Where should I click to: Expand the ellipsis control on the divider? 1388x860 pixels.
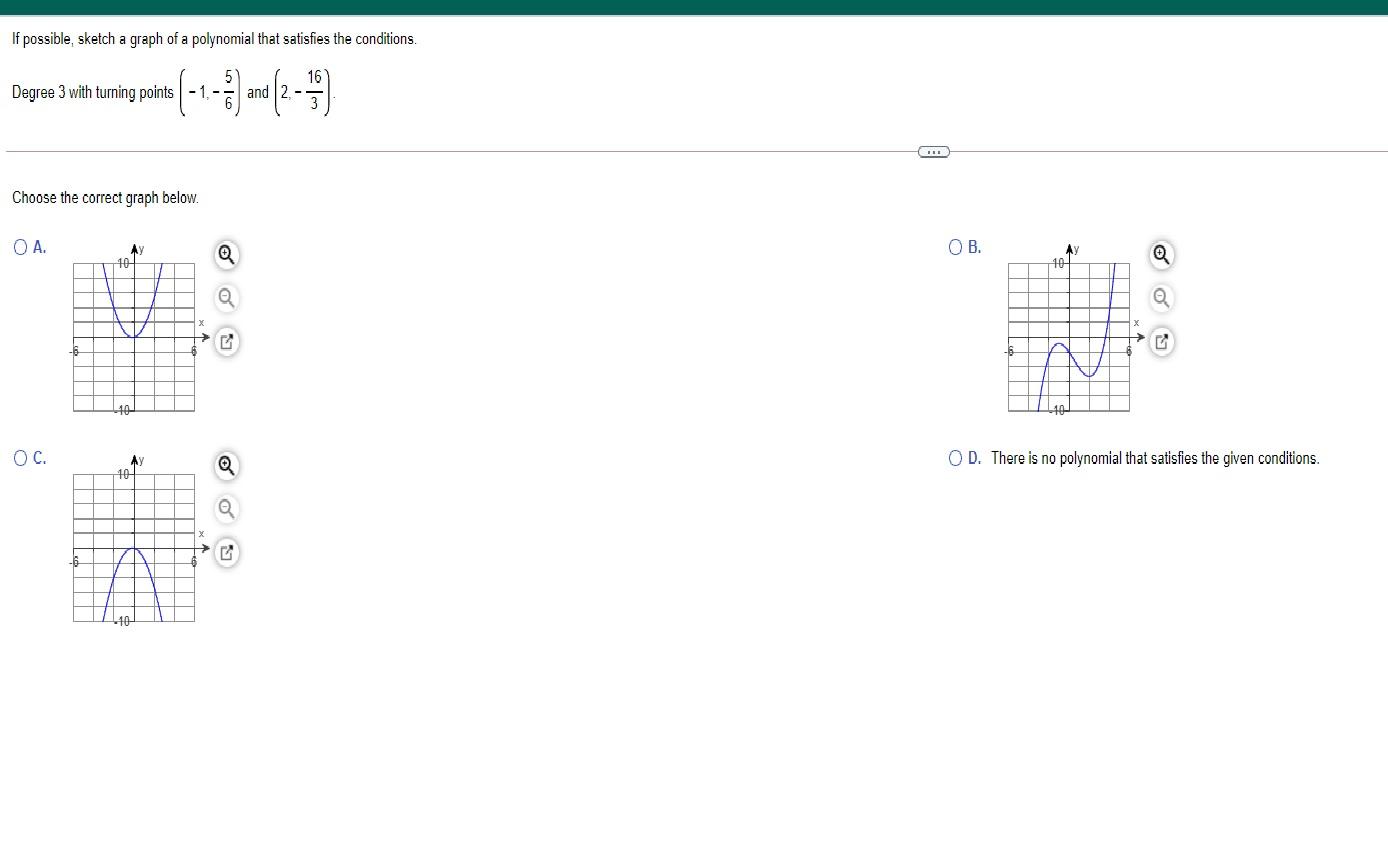(x=933, y=151)
